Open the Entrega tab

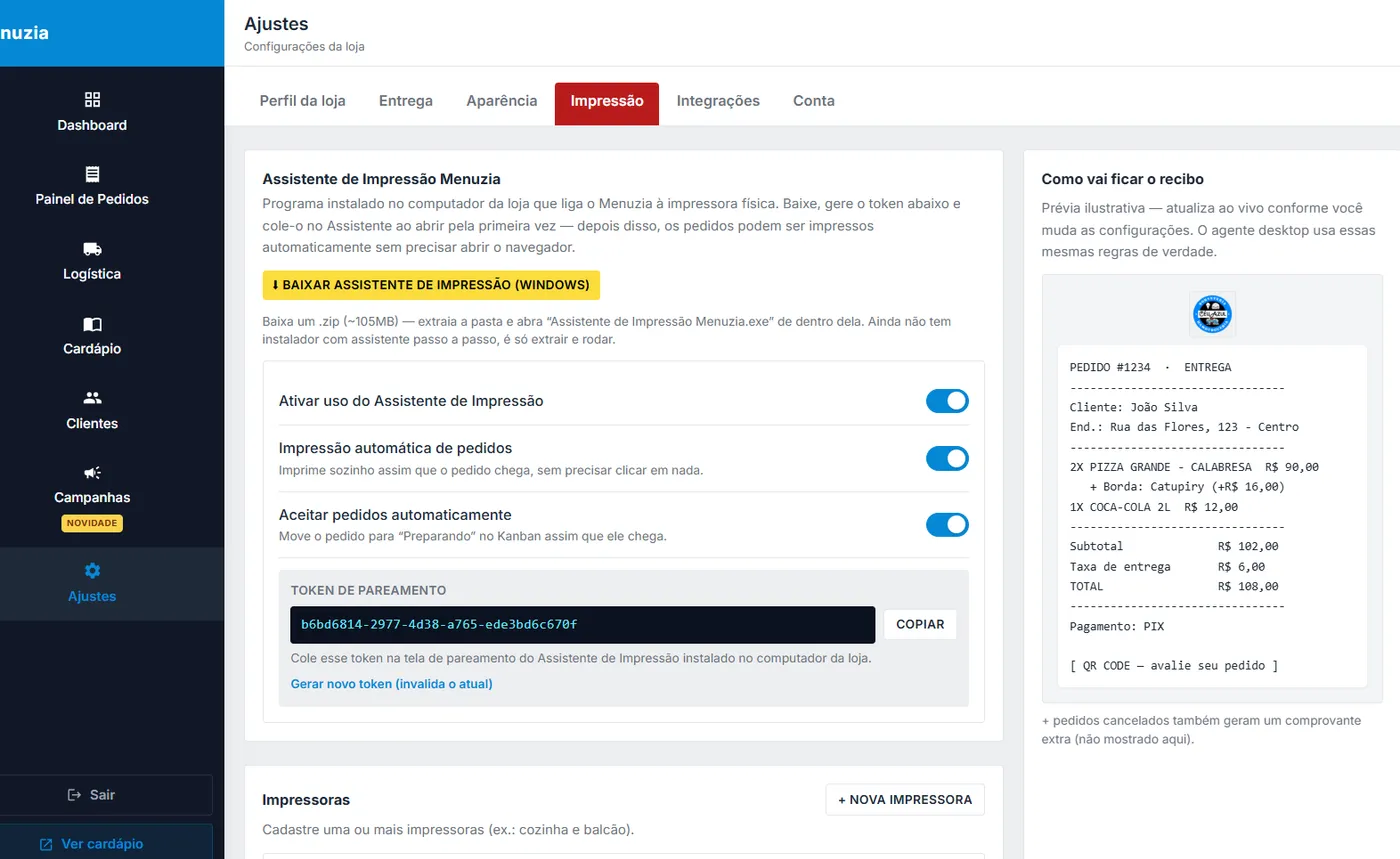(406, 101)
